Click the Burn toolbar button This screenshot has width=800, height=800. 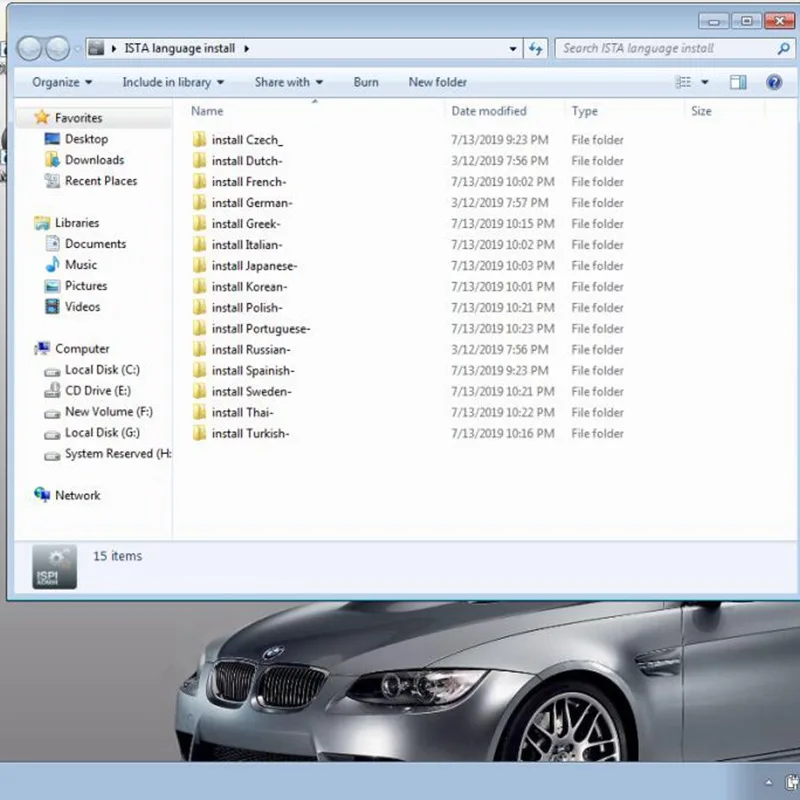coord(366,82)
